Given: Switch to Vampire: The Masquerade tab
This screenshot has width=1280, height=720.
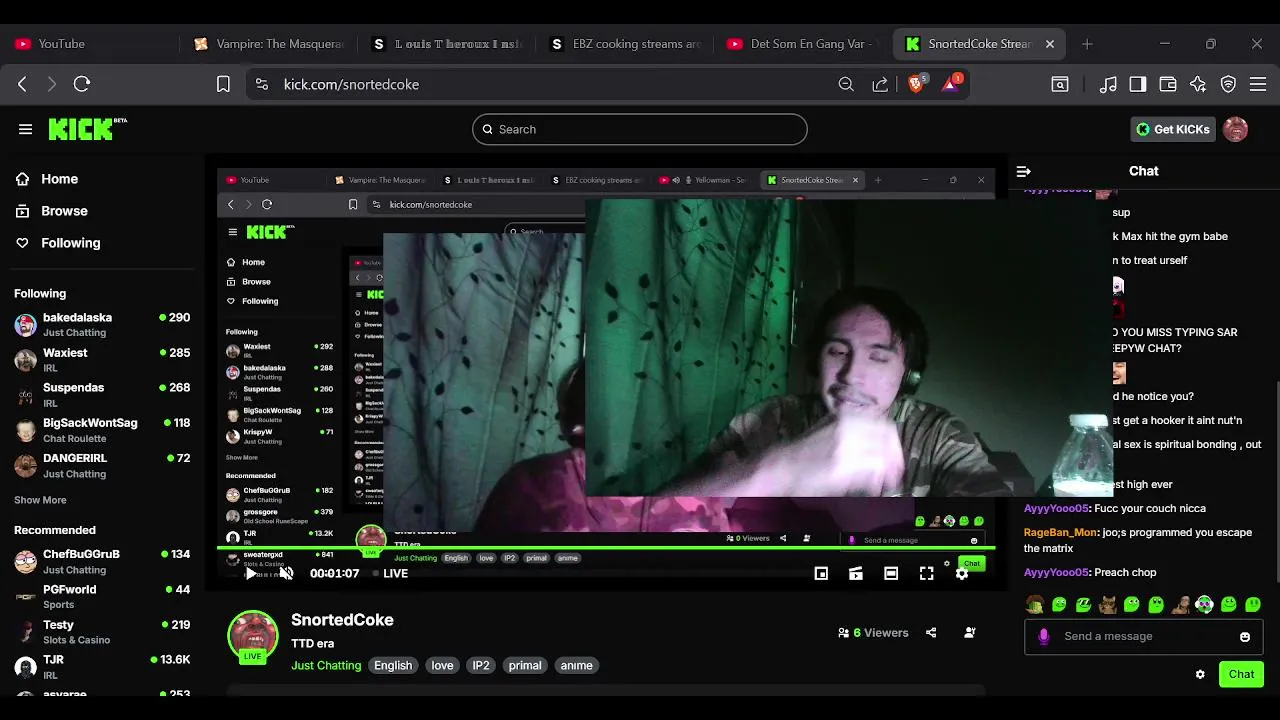Looking at the screenshot, I should 272,44.
